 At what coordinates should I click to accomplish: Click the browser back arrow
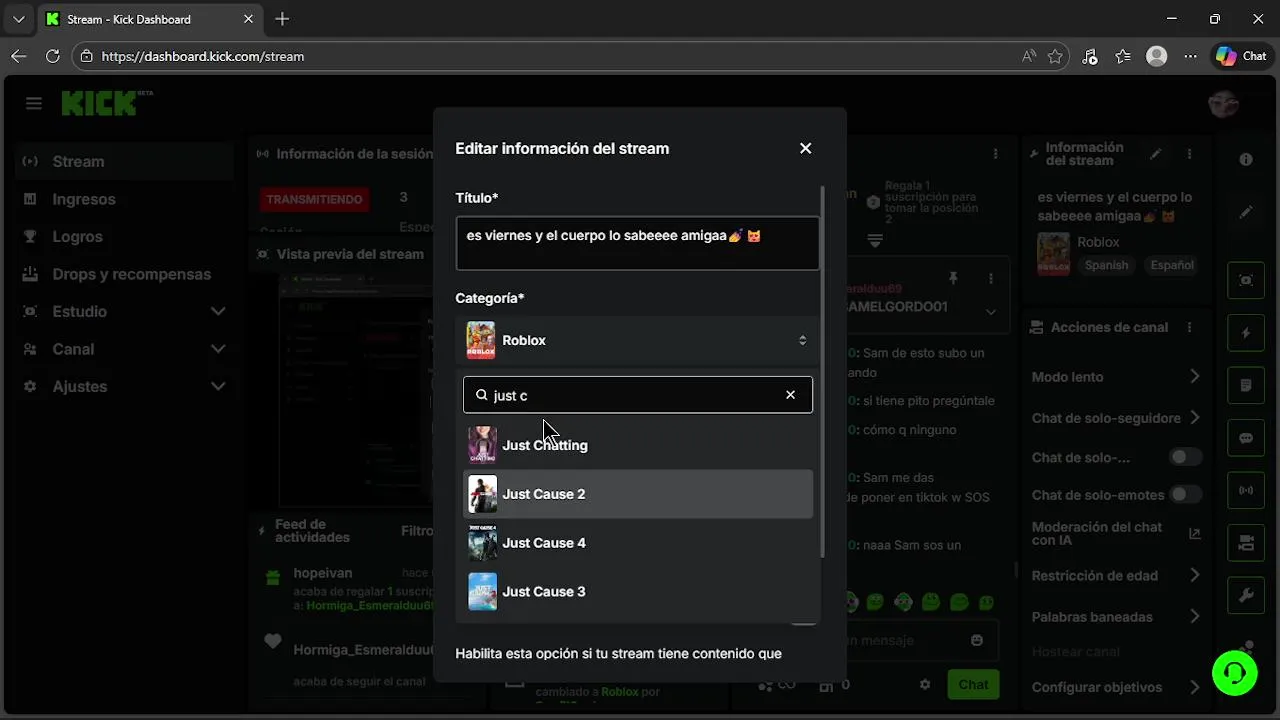[x=18, y=56]
